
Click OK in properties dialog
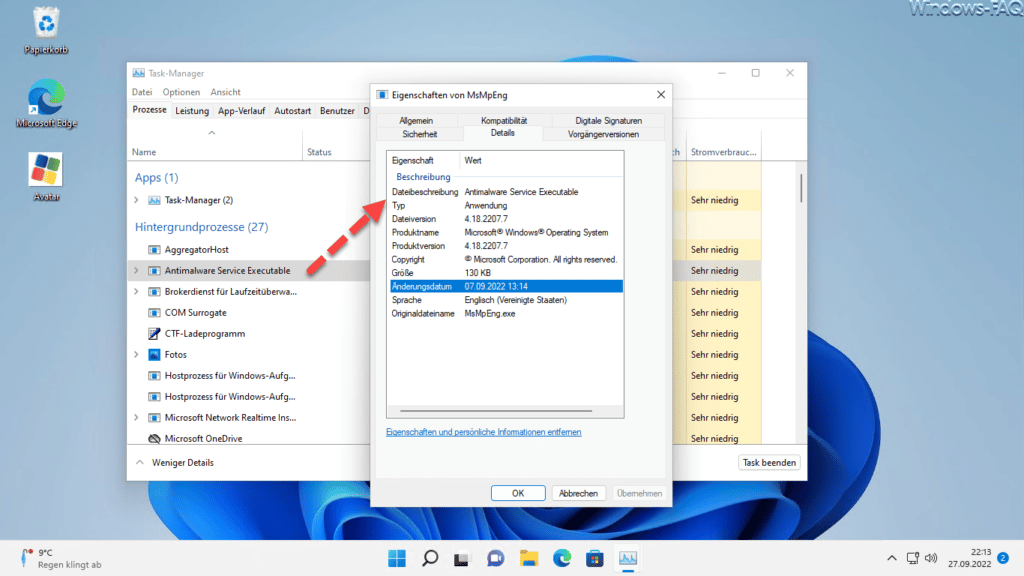[x=518, y=493]
